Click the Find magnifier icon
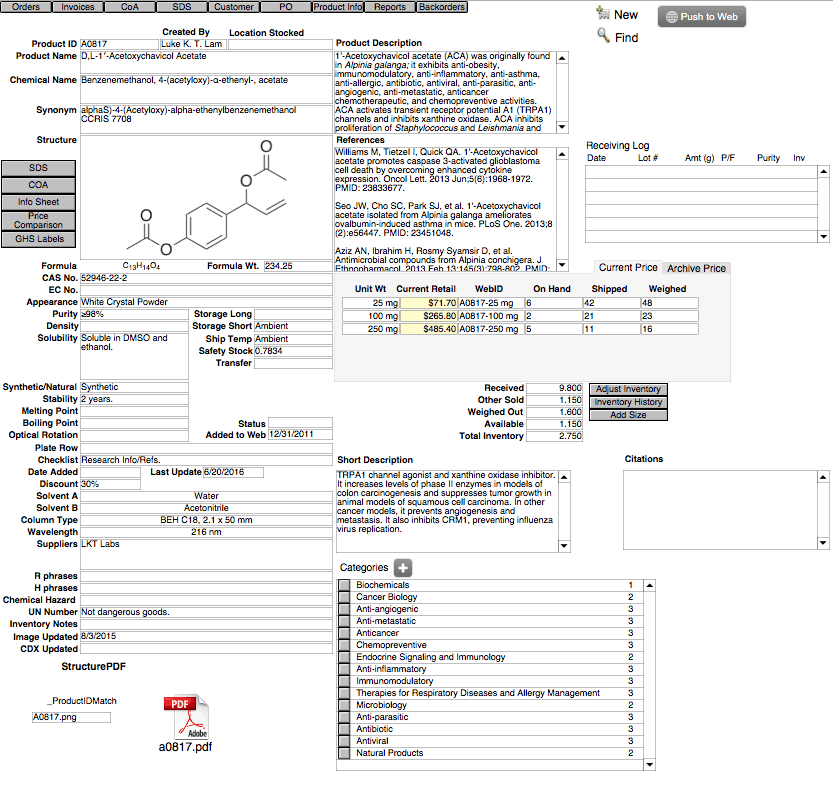The image size is (833, 789). pyautogui.click(x=603, y=36)
